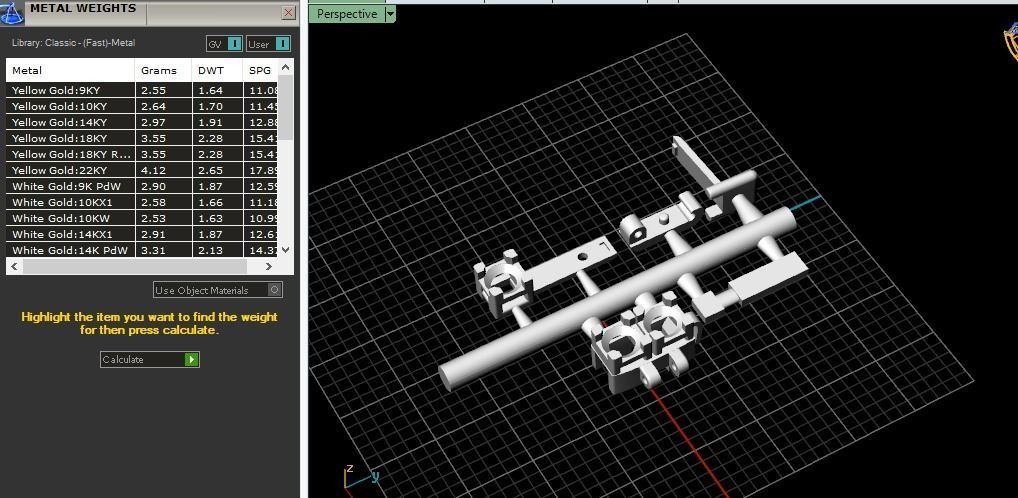Viewport: 1018px width, 498px height.
Task: Click scroll right arrow of metal table
Action: point(269,266)
